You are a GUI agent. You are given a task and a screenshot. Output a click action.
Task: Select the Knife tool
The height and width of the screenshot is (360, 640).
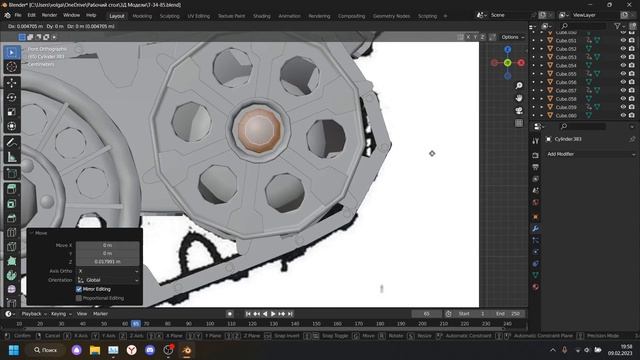click(11, 247)
